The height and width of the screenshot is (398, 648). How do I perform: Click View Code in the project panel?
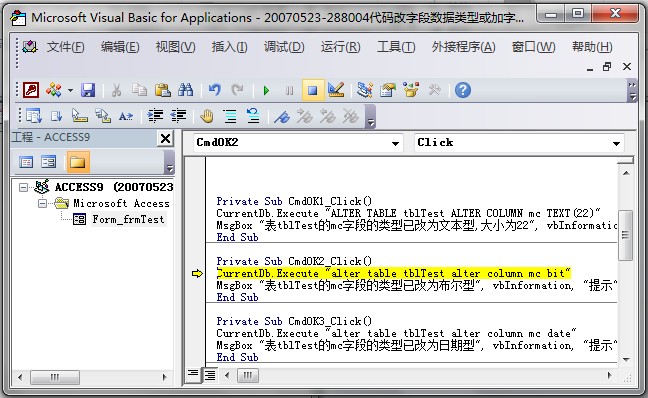[x=26, y=162]
